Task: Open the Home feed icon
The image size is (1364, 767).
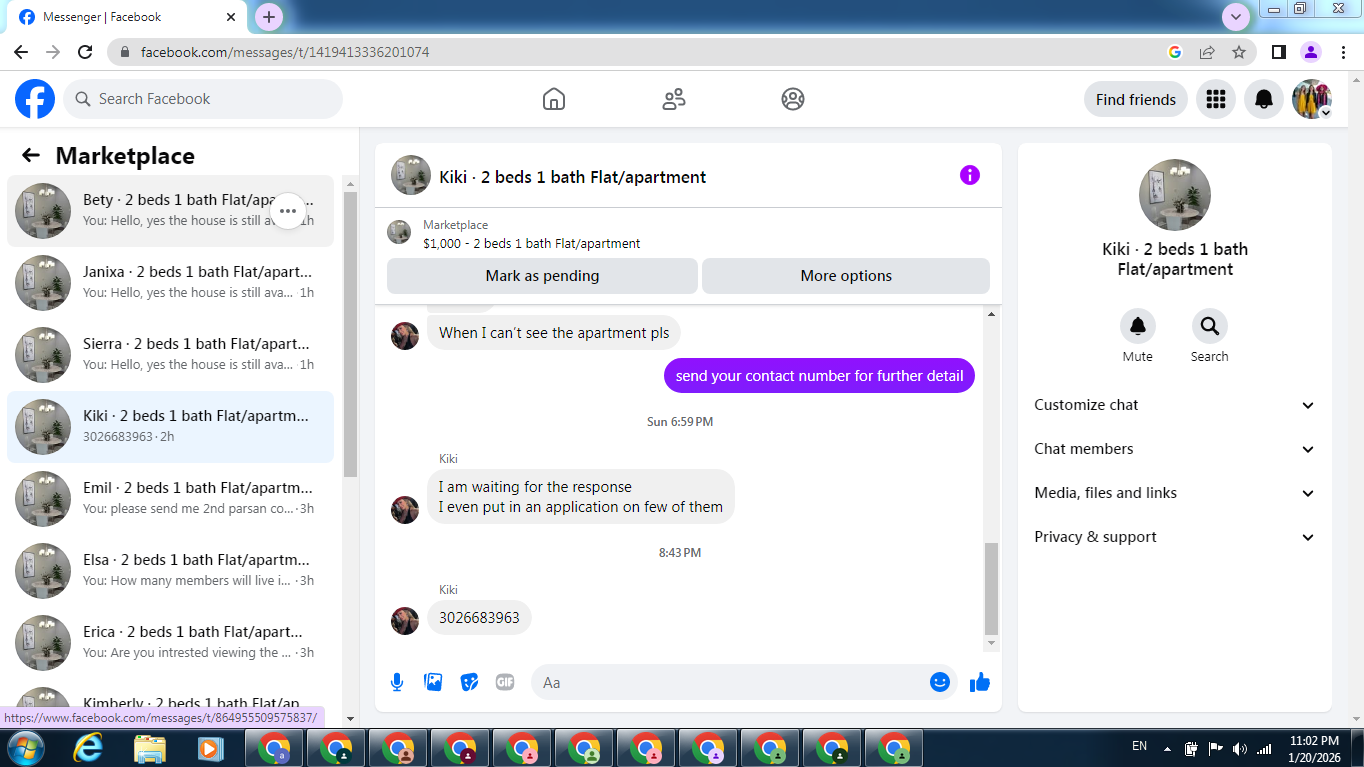Action: click(554, 99)
